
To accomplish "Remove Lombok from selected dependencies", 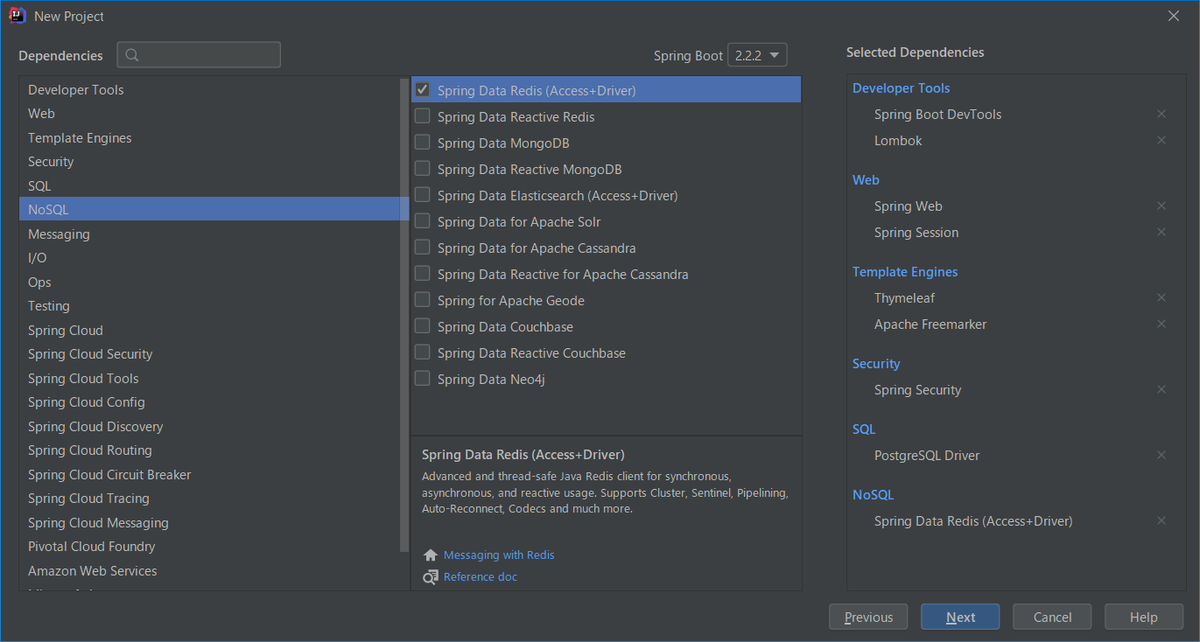I will click(1161, 140).
